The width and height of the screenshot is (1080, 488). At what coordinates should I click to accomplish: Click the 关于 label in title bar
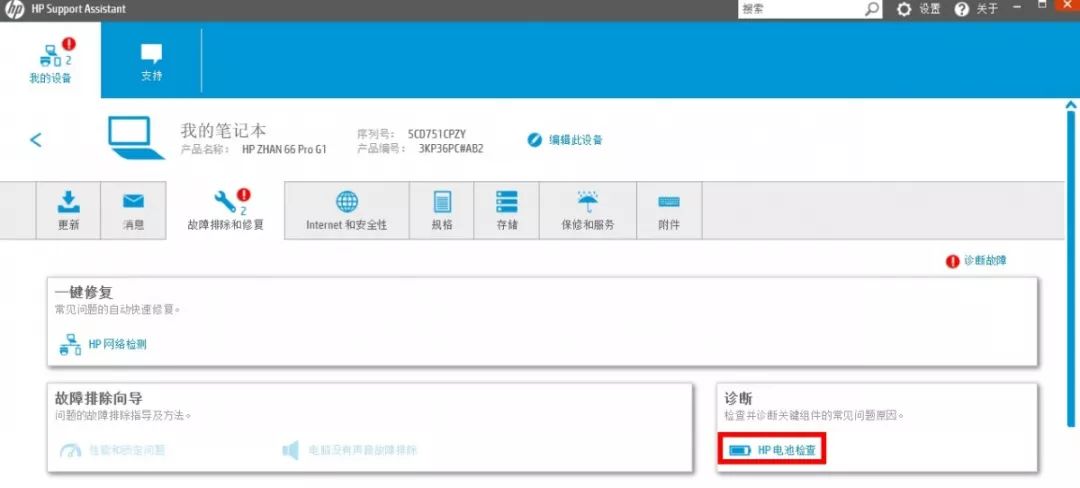point(987,10)
